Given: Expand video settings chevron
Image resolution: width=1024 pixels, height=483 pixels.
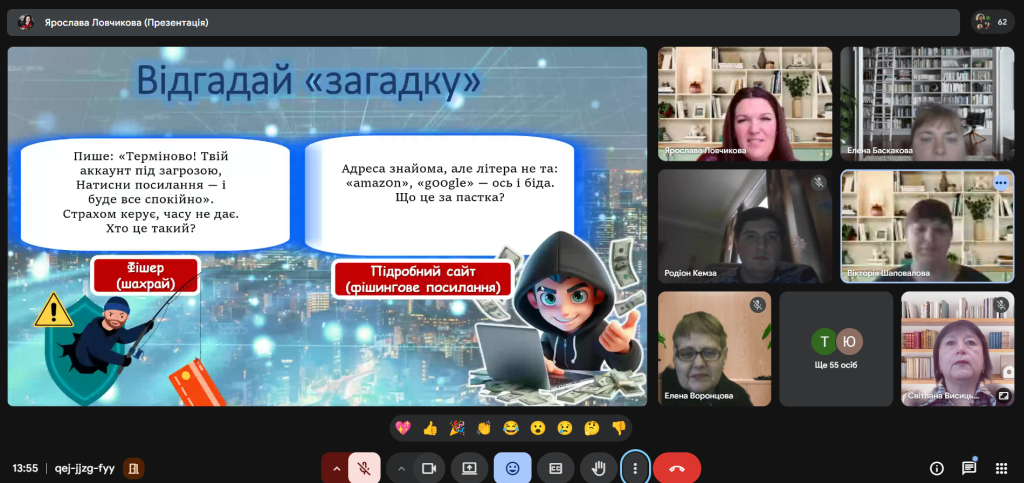Looking at the screenshot, I should coord(402,468).
